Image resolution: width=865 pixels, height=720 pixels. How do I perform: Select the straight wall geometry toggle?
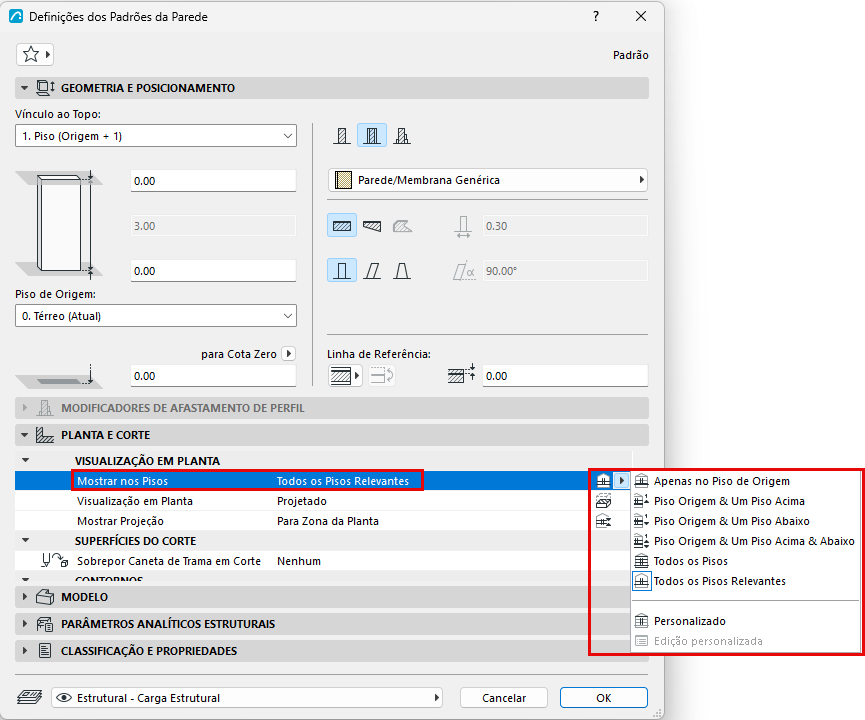[342, 226]
